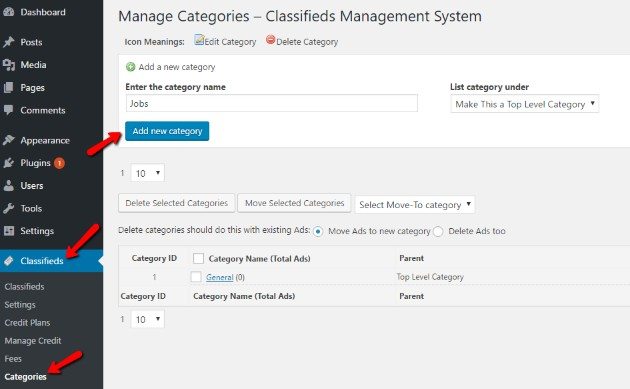The height and width of the screenshot is (389, 630).
Task: Open Classifieds Settings submenu link
Action: tap(20, 305)
